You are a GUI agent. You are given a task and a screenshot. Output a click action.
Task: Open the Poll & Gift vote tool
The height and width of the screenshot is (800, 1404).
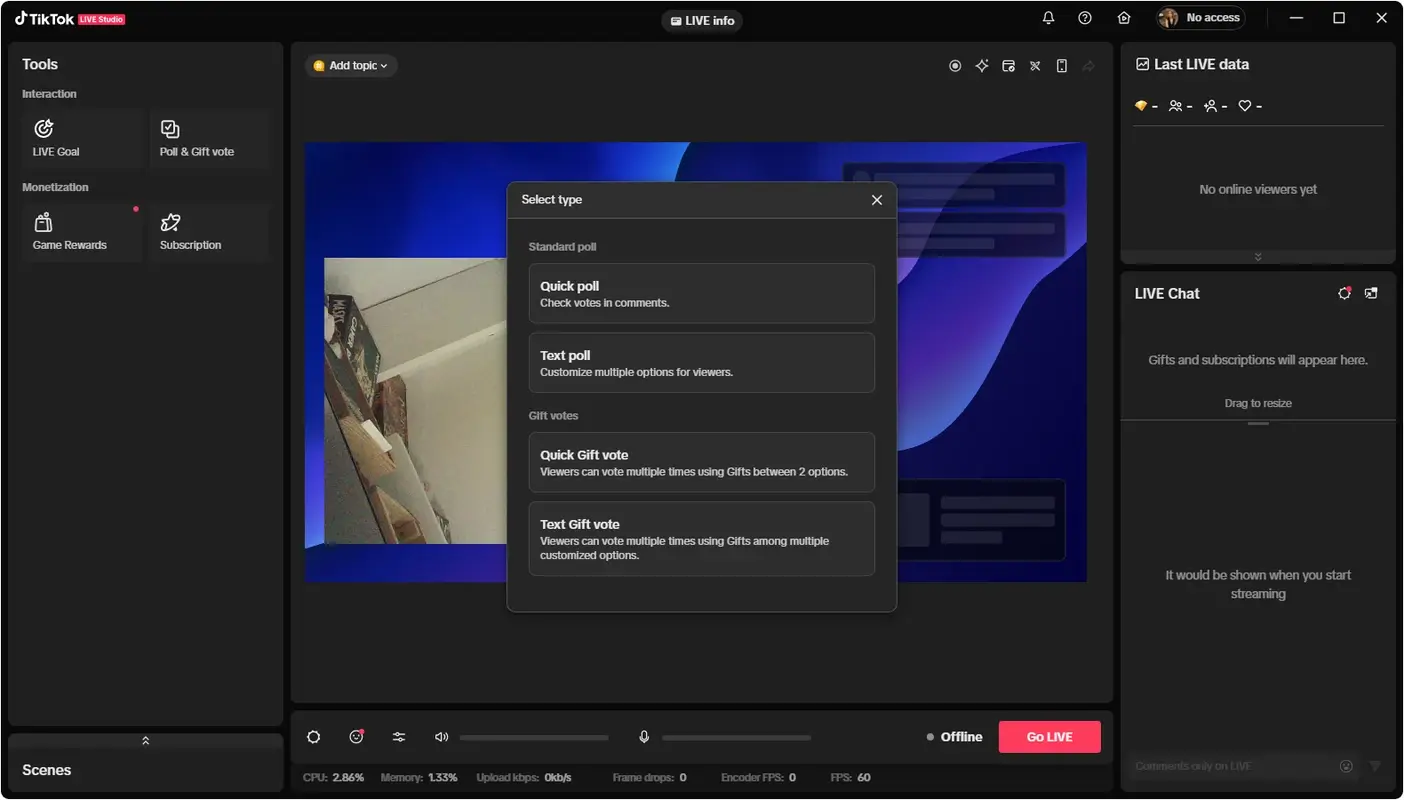[210, 138]
